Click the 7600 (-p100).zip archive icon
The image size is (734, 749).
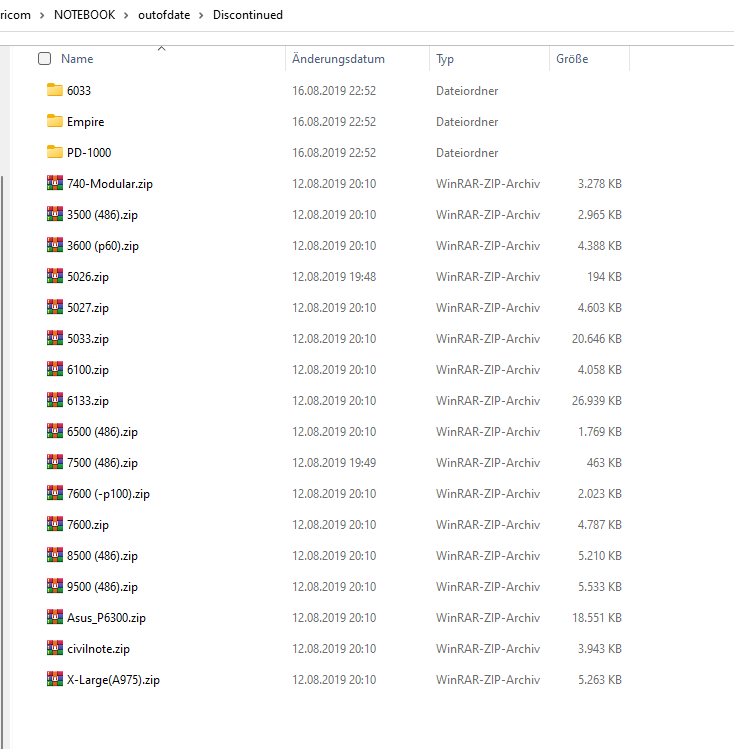(55, 493)
